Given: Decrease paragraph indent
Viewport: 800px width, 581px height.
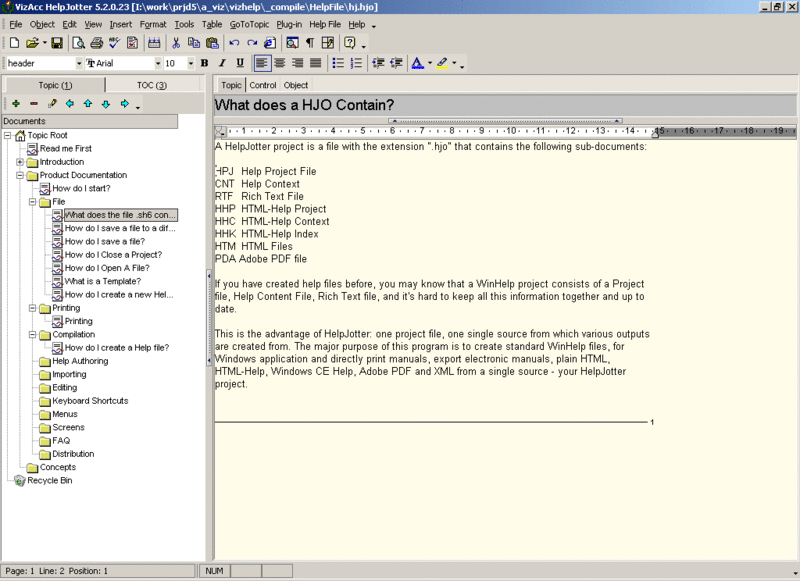Looking at the screenshot, I should 378,63.
